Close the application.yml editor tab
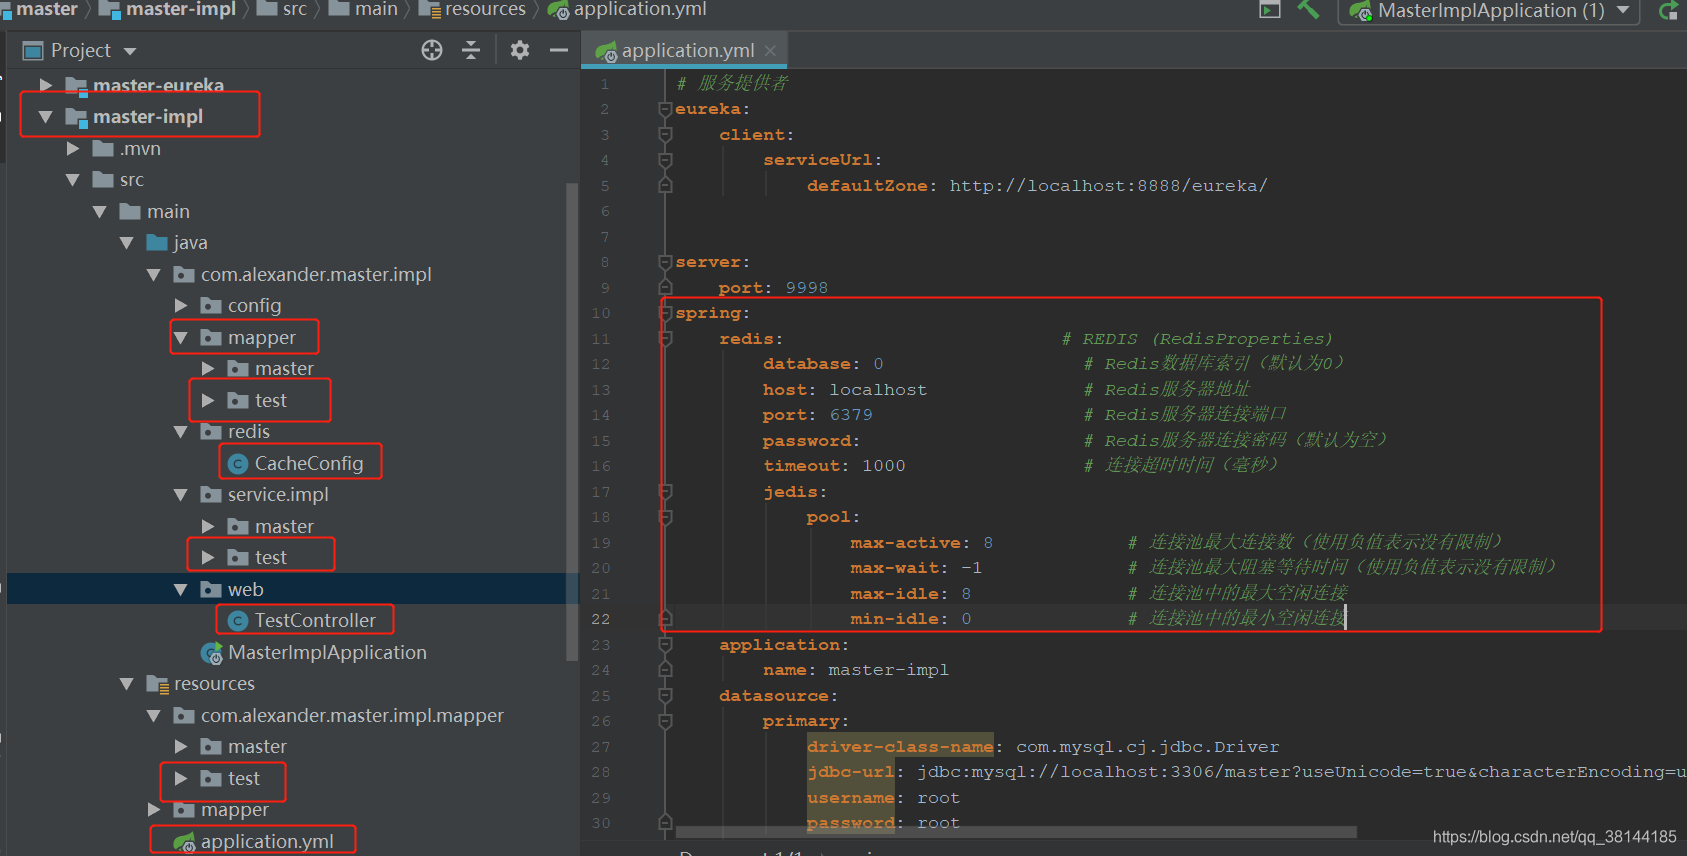The image size is (1687, 856). click(770, 50)
